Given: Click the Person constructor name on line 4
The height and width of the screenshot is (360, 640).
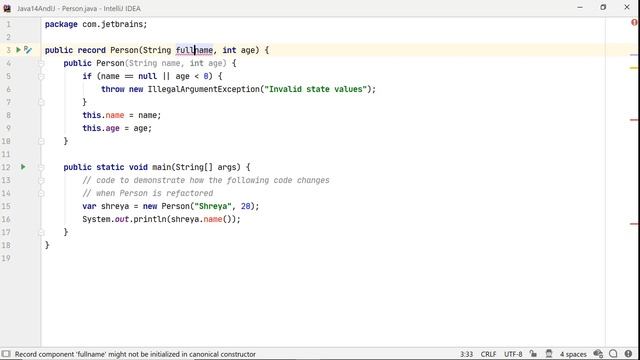Looking at the screenshot, I should [110, 63].
